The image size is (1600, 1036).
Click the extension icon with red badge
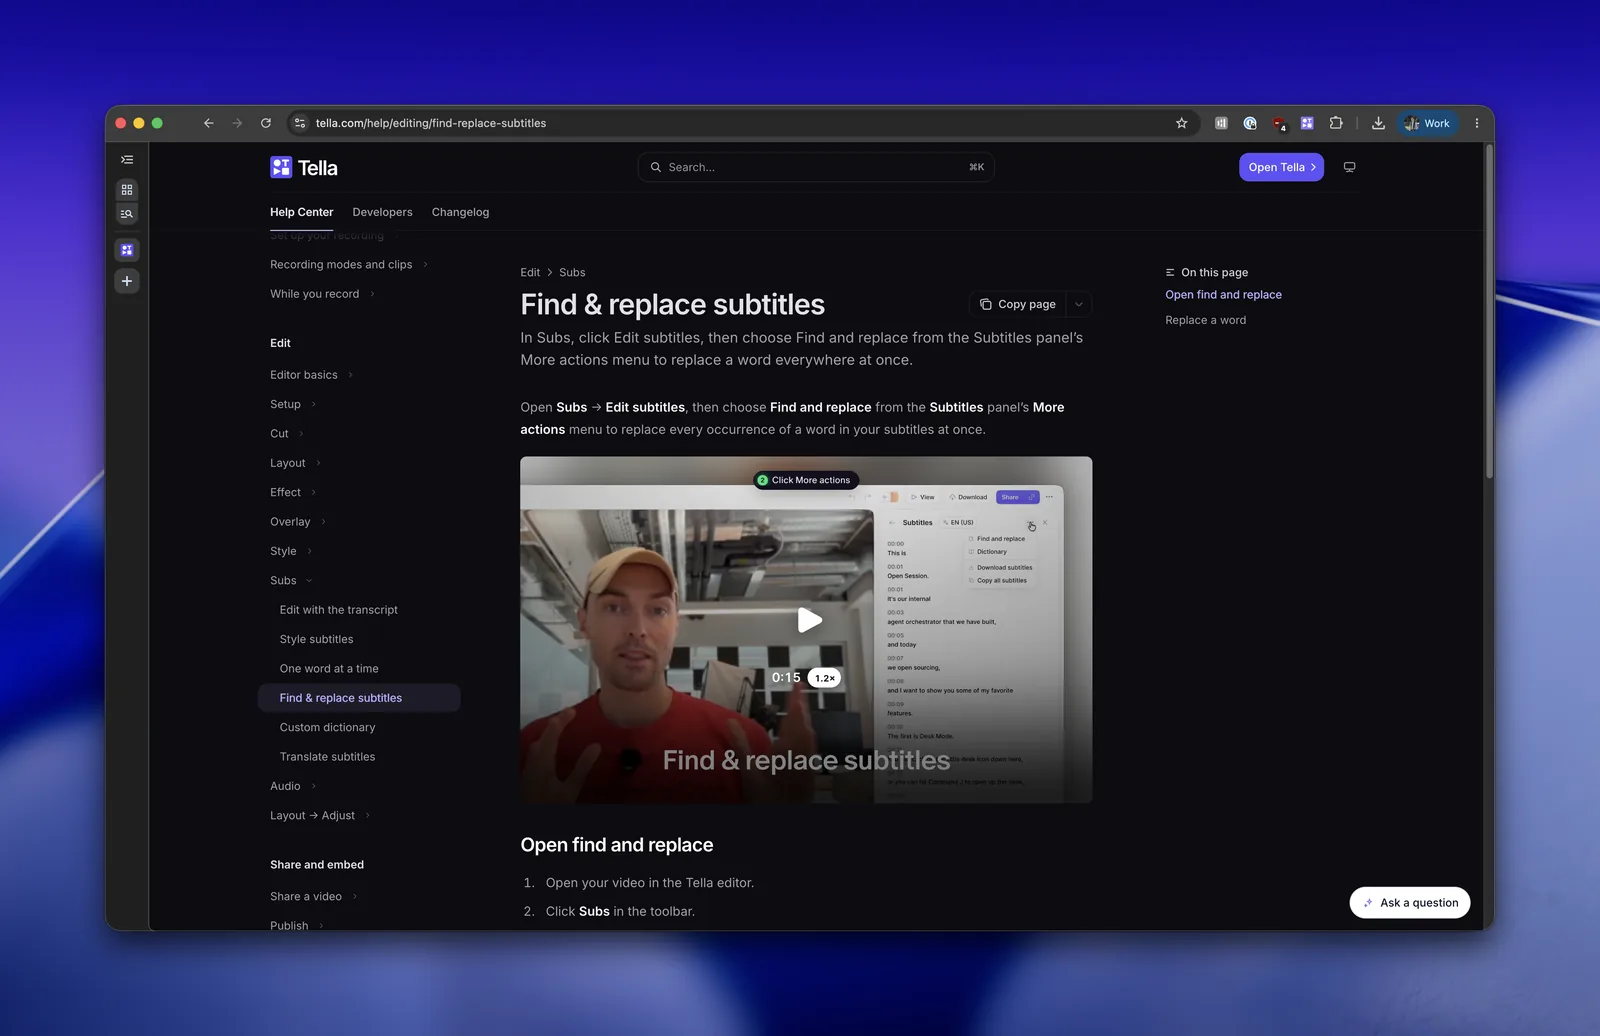(1279, 124)
